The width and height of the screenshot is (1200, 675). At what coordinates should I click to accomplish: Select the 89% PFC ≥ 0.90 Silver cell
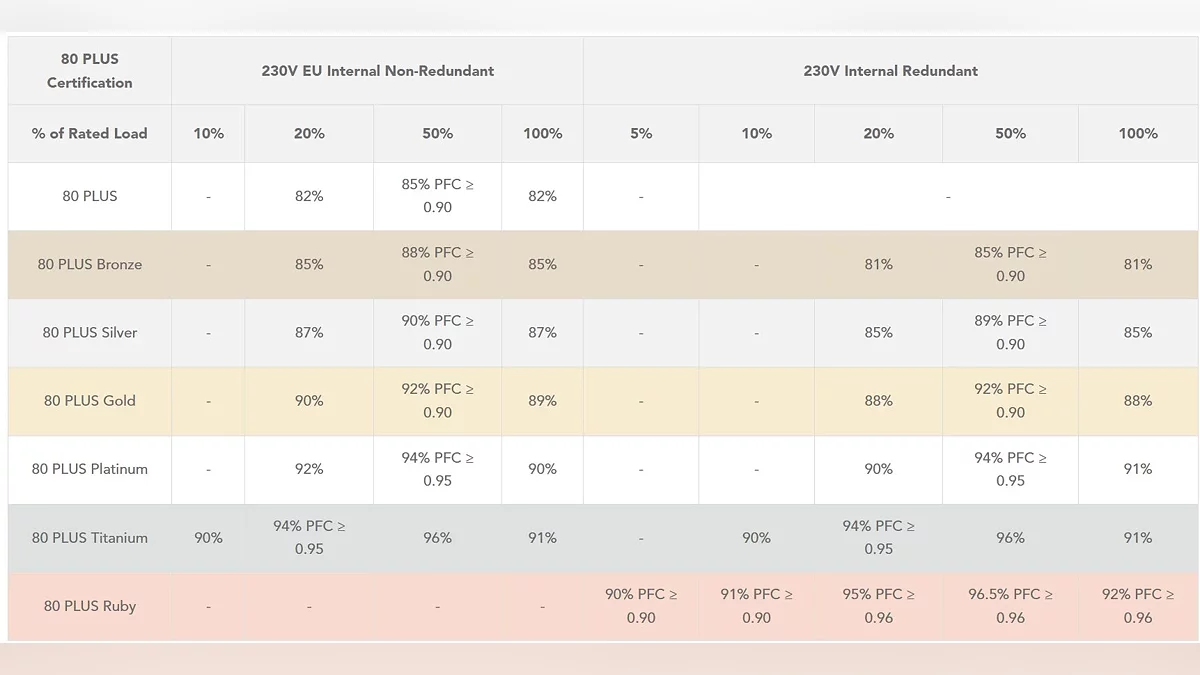click(1010, 333)
